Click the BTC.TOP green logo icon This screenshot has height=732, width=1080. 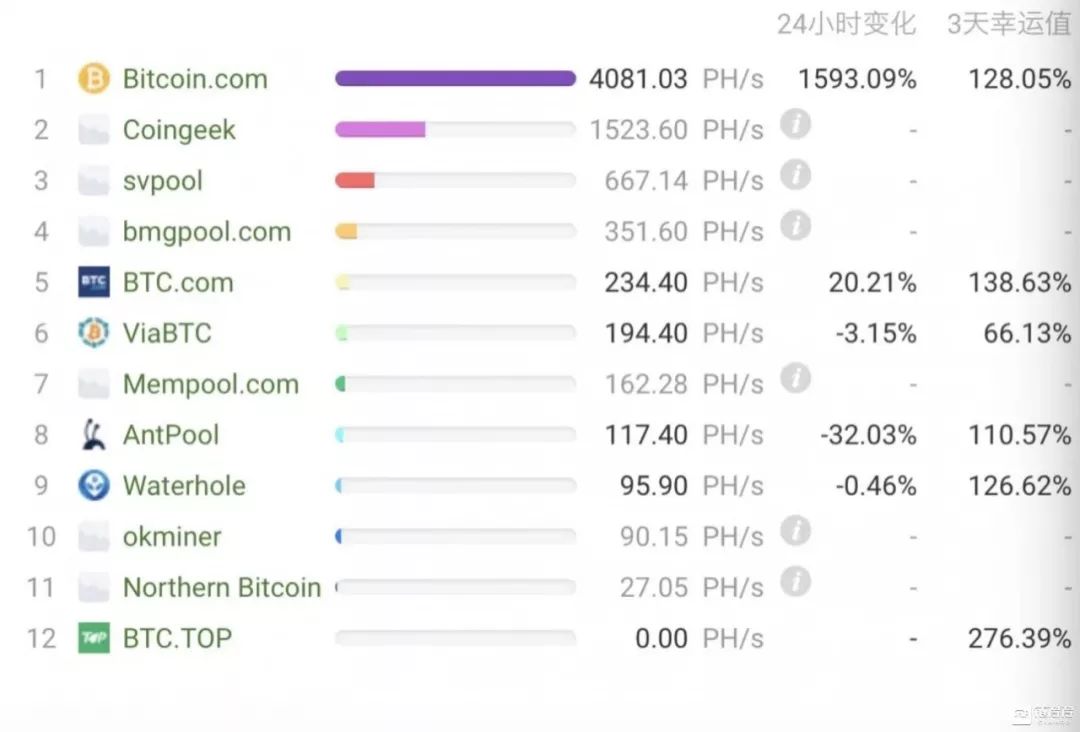click(94, 638)
